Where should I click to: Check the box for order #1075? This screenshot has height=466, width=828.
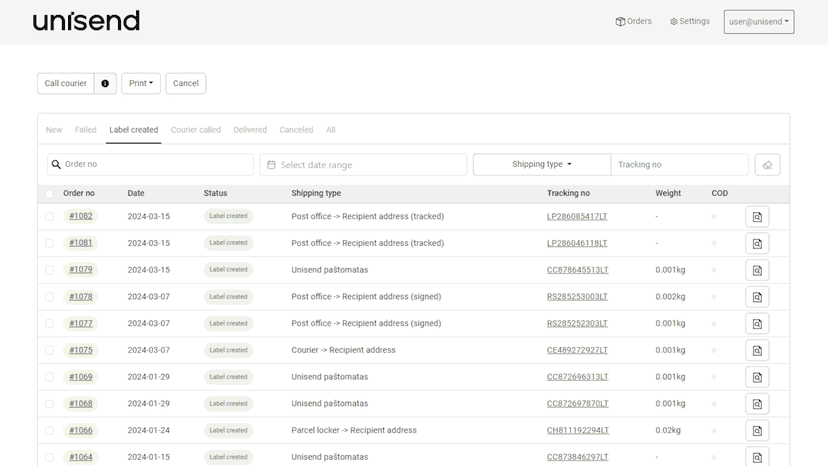pos(49,350)
